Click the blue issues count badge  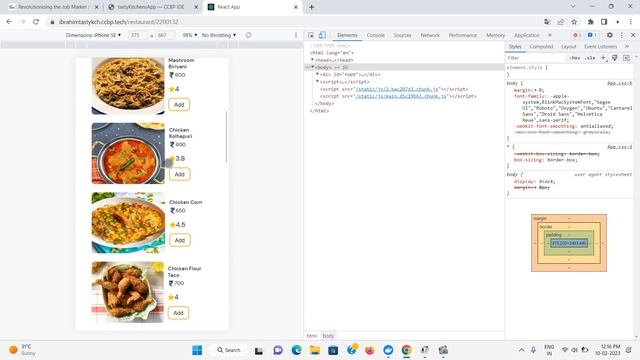click(592, 35)
